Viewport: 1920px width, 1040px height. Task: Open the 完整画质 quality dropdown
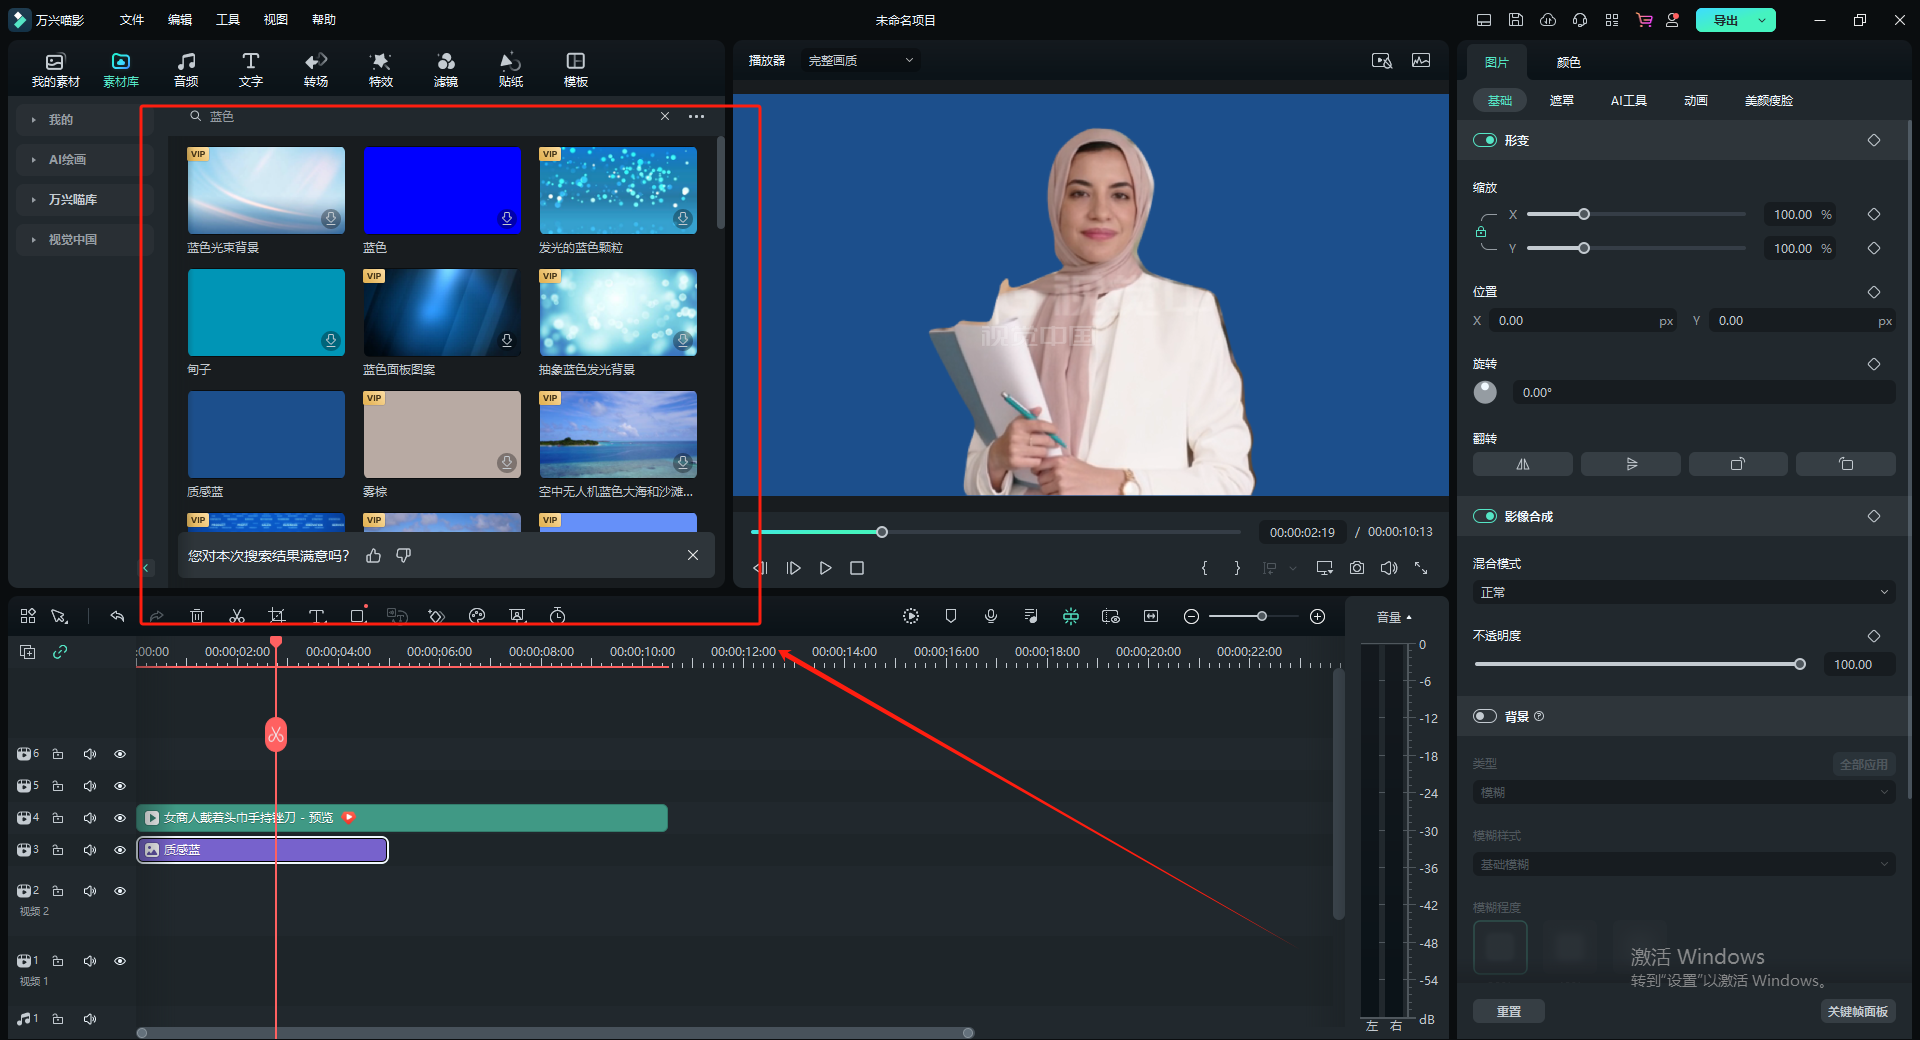tap(860, 61)
